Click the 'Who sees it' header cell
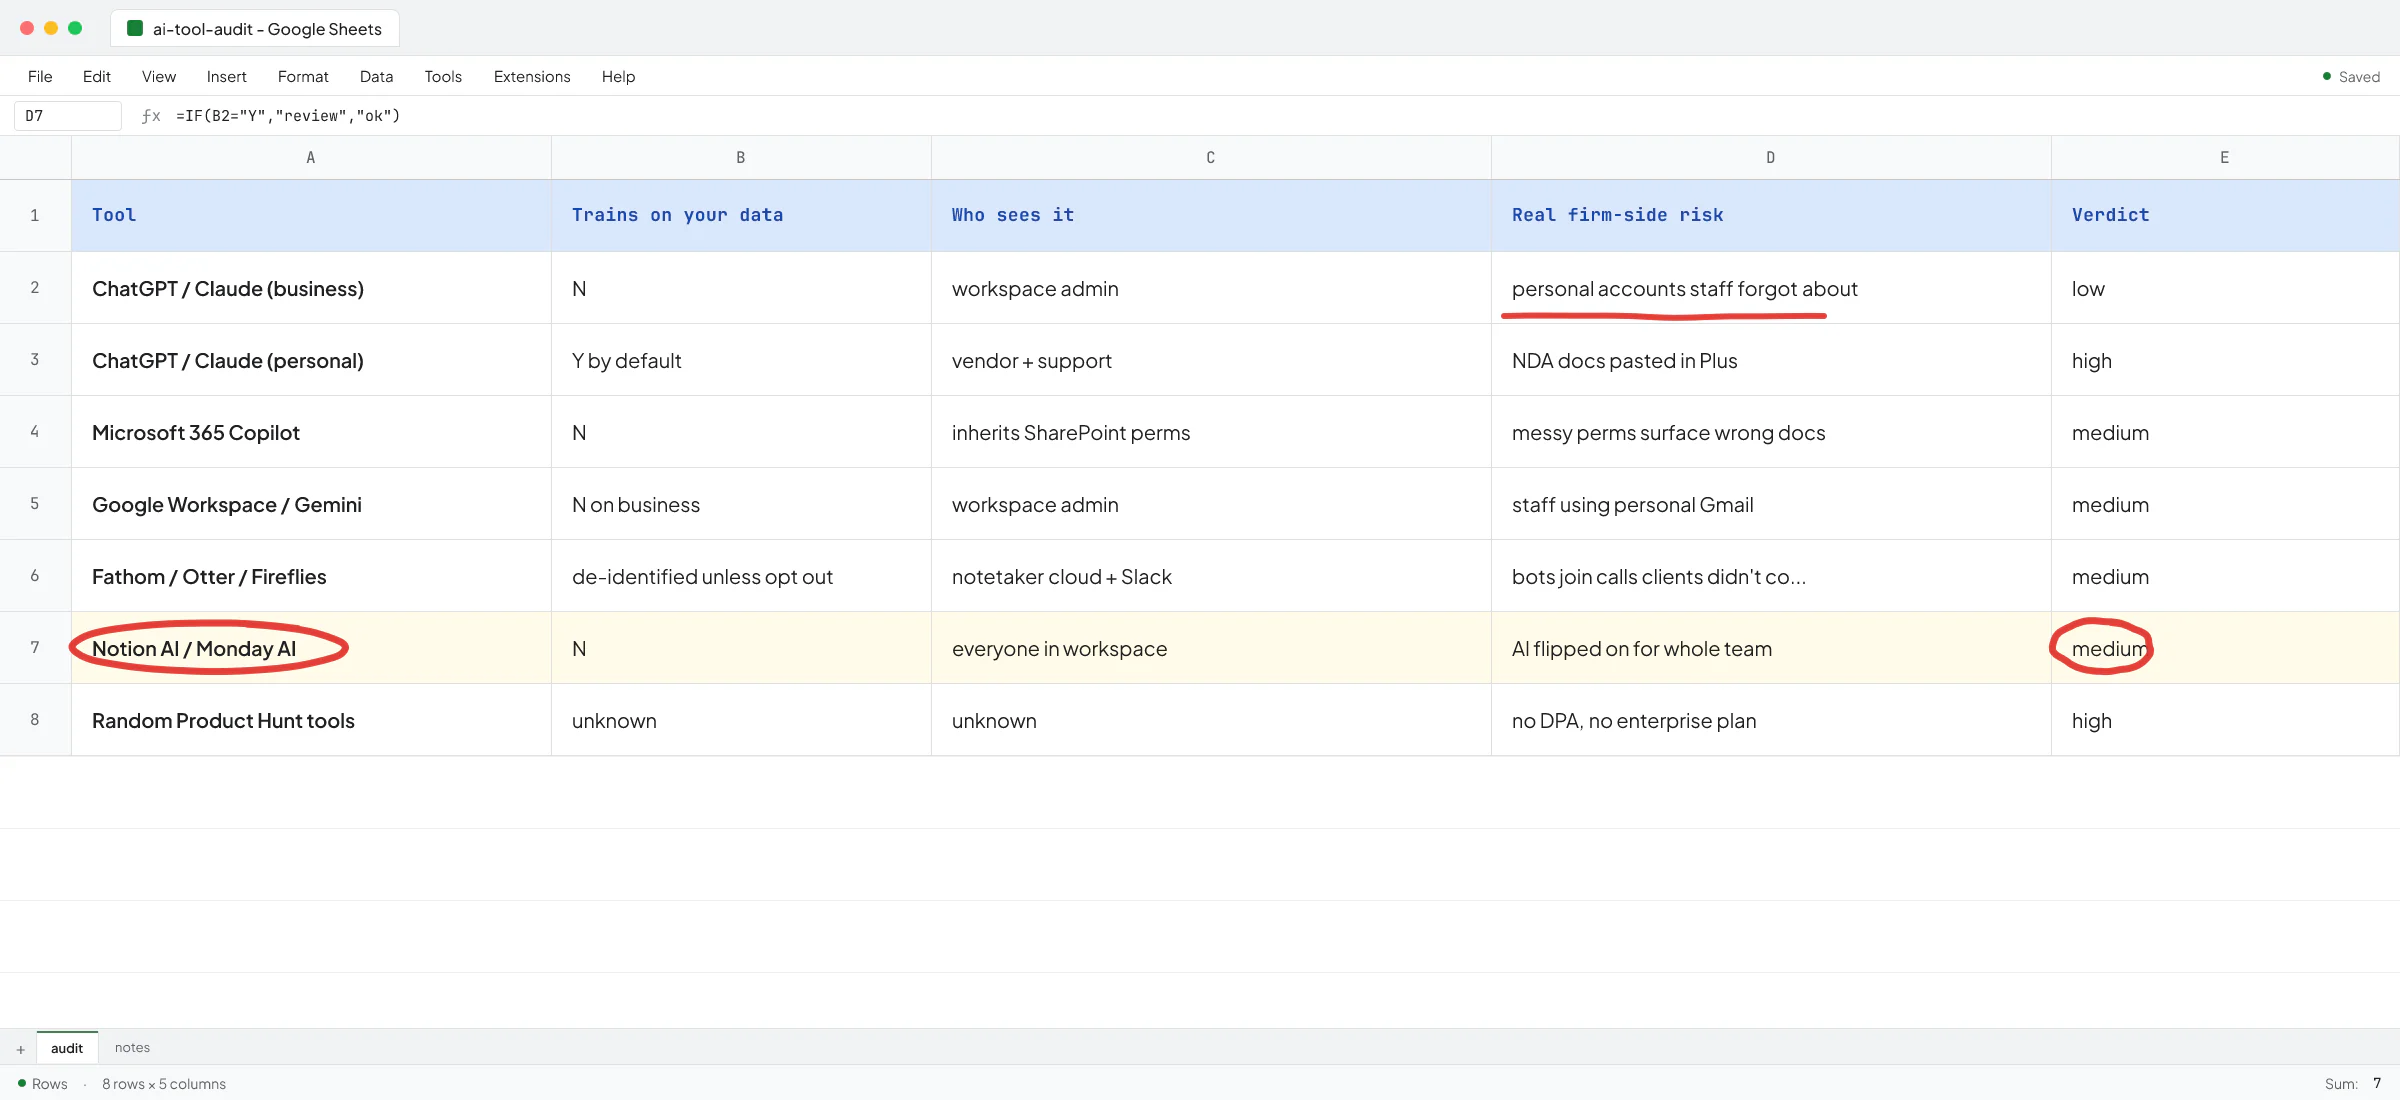The image size is (2400, 1100). [x=1211, y=216]
